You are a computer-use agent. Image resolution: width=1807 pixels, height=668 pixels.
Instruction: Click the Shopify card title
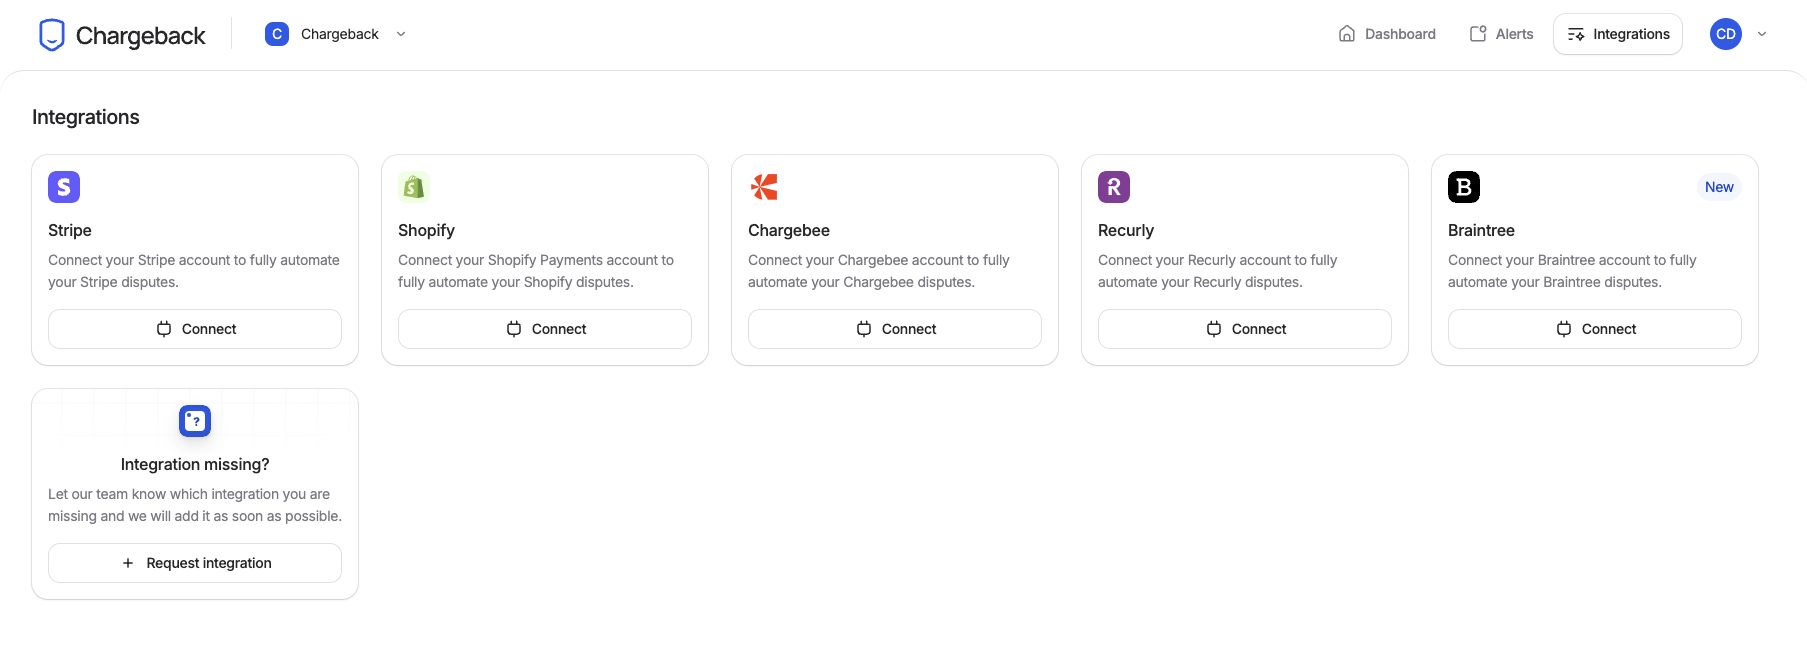click(426, 230)
